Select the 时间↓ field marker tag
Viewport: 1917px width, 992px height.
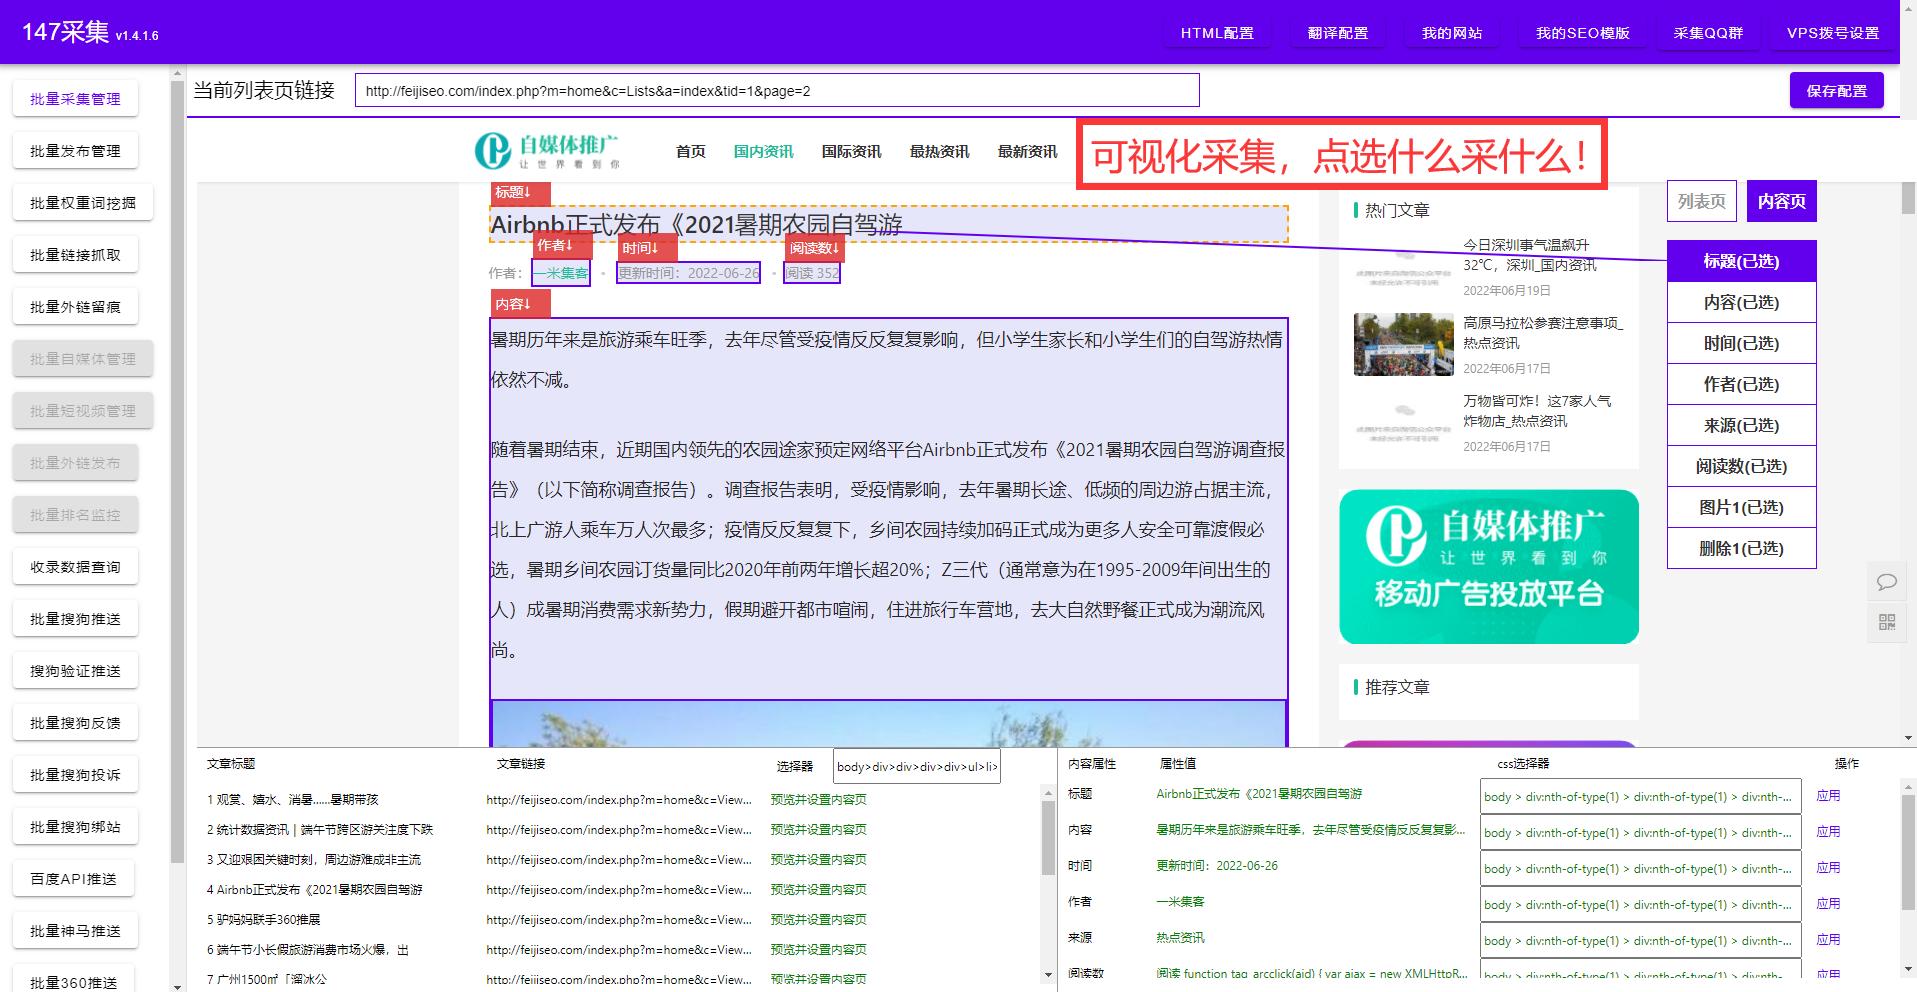639,248
